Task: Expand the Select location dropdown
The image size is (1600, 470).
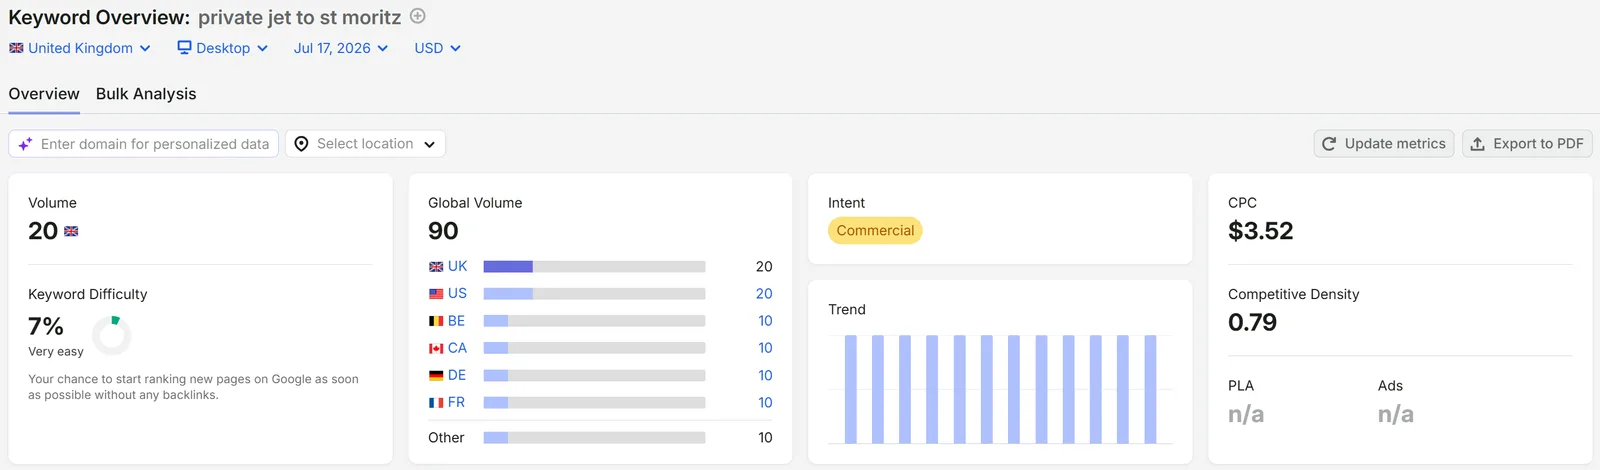Action: 365,144
